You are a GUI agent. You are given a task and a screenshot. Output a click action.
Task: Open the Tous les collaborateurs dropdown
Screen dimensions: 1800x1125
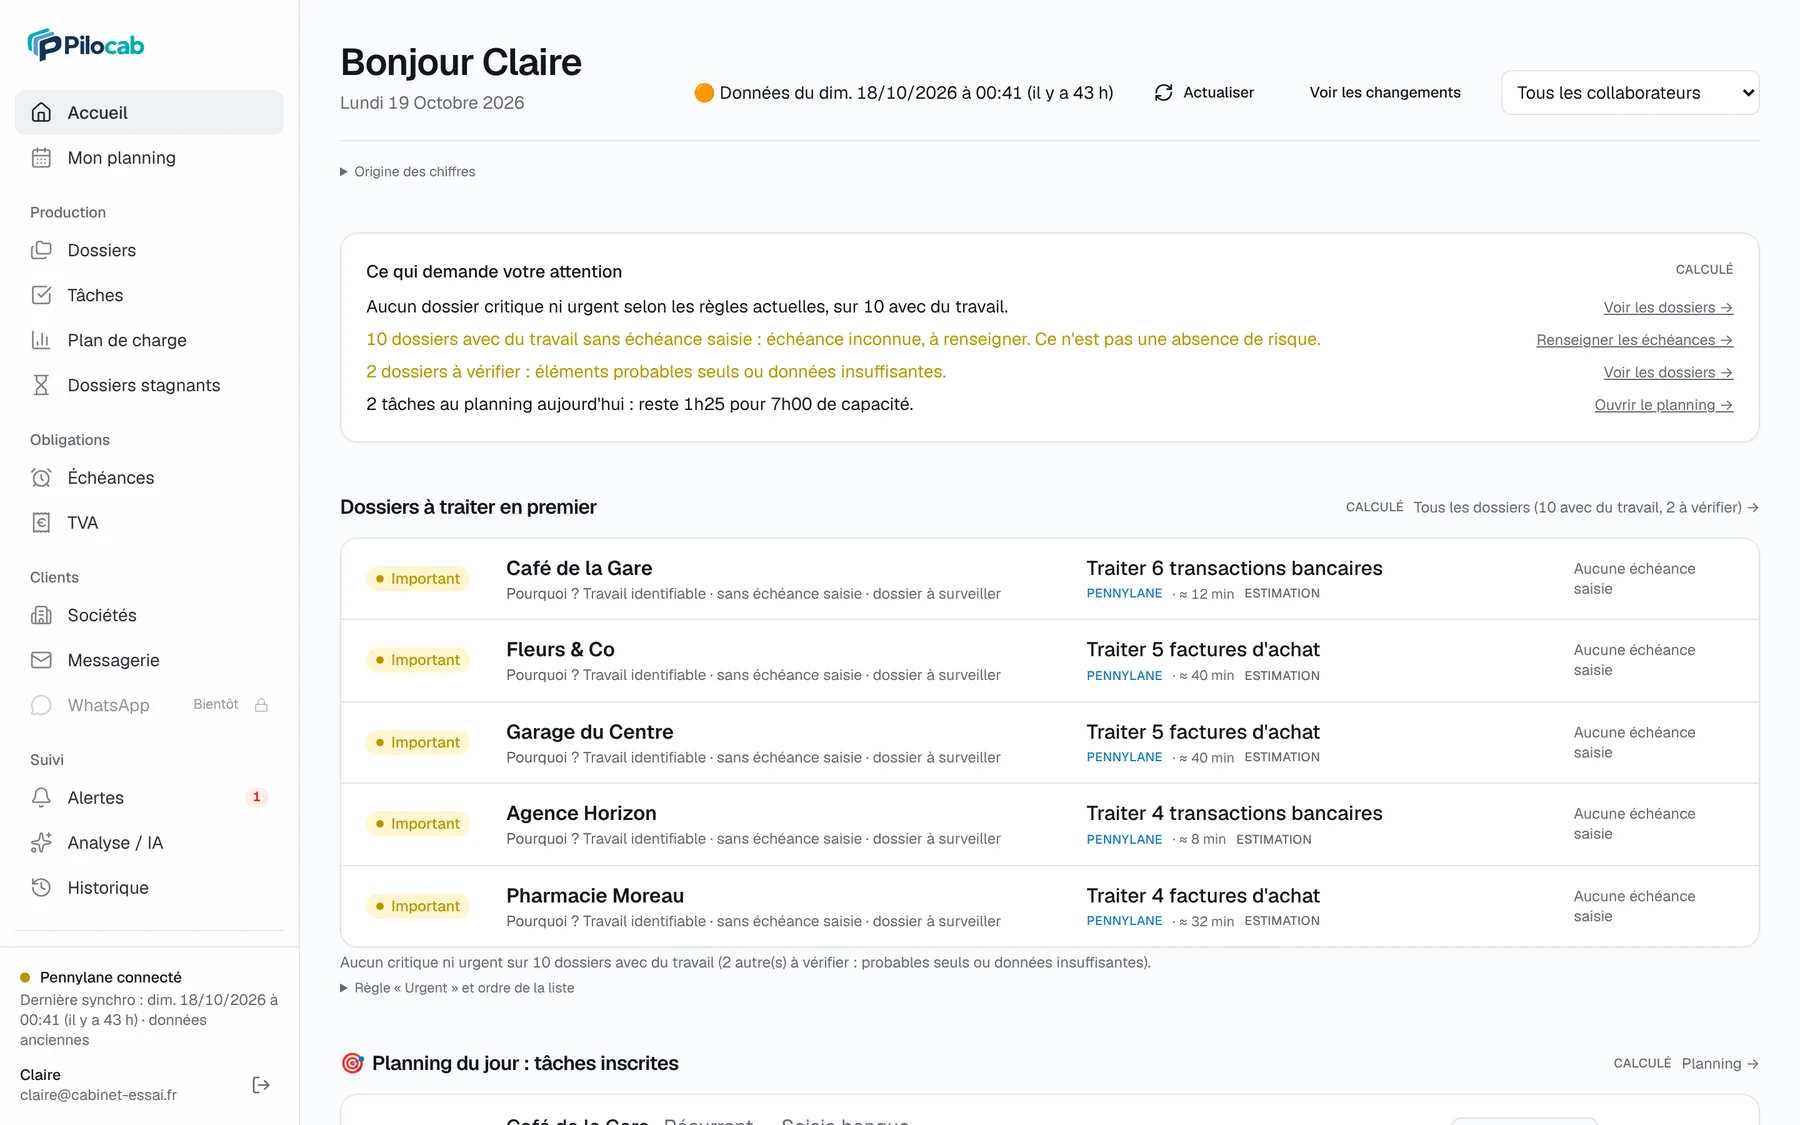[x=1630, y=92]
